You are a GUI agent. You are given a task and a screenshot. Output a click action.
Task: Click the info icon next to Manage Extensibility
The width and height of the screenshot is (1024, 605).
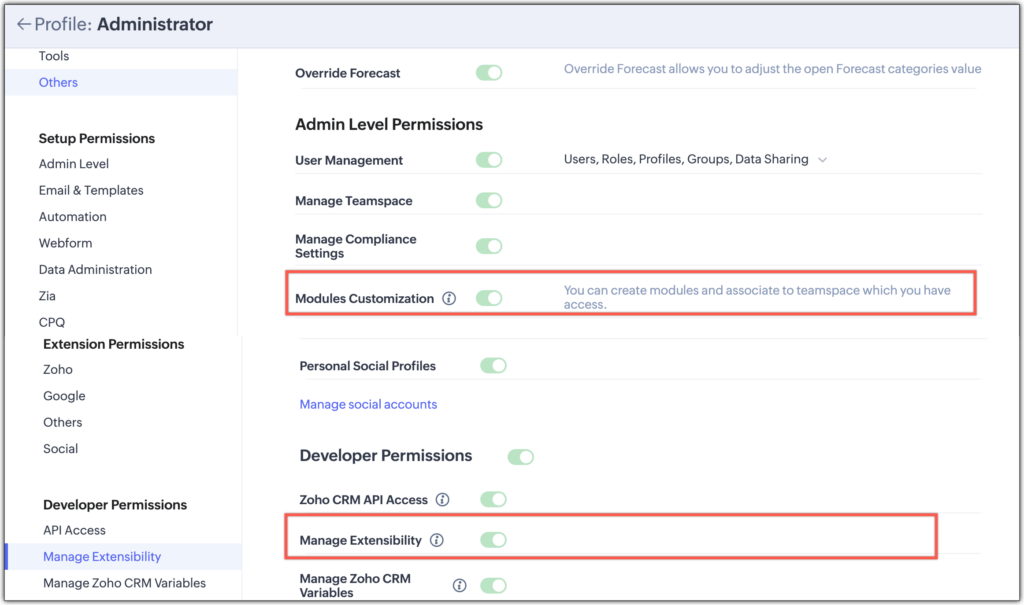(x=437, y=539)
